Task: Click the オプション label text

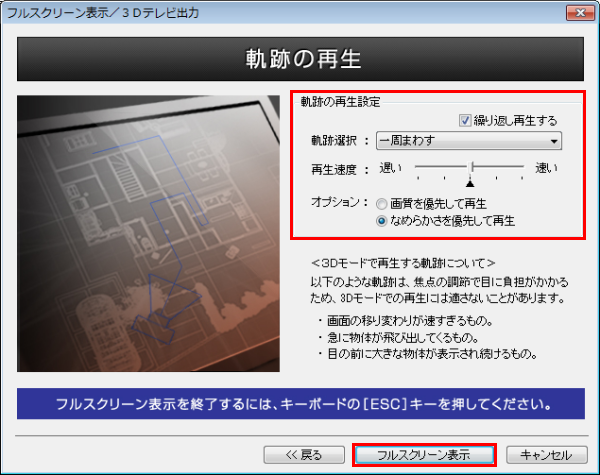Action: (338, 202)
